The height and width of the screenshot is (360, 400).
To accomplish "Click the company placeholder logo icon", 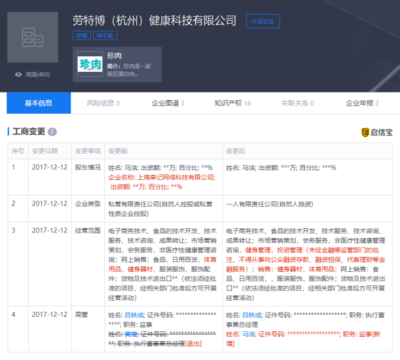I will coord(33,37).
